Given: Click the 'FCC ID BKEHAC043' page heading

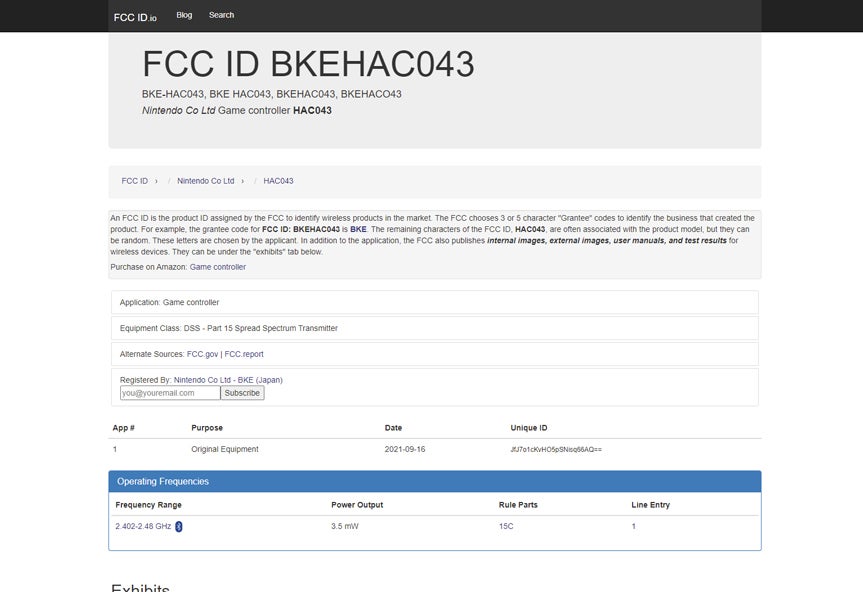Looking at the screenshot, I should 308,64.
